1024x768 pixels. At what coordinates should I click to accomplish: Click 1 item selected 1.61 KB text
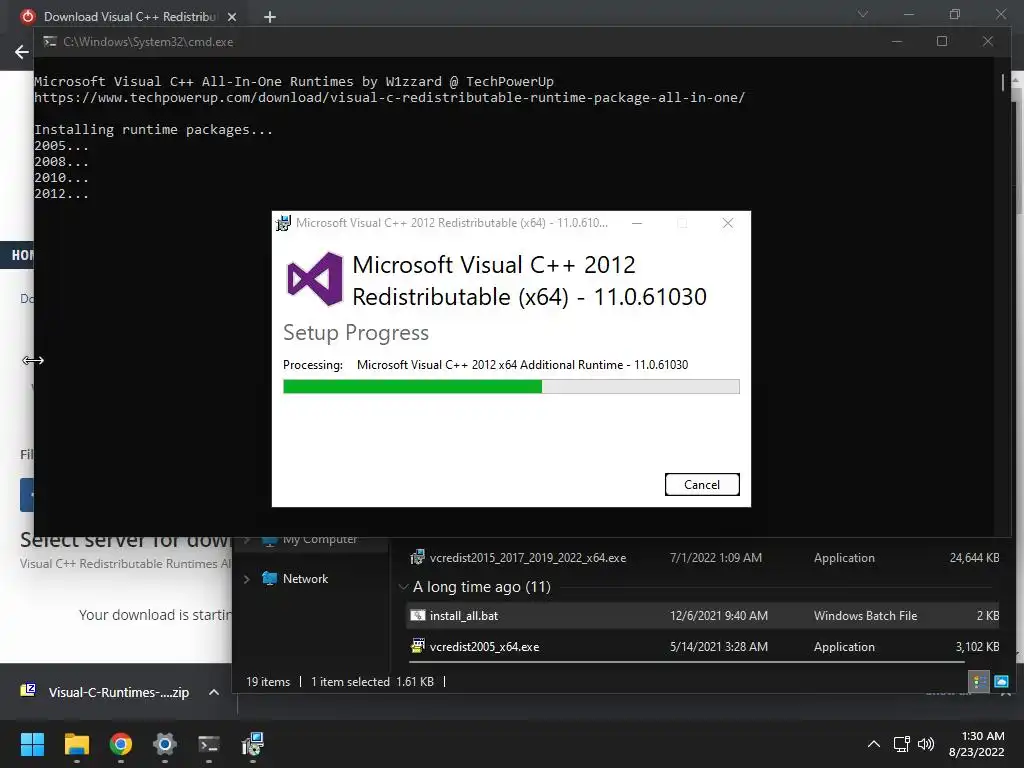point(372,682)
